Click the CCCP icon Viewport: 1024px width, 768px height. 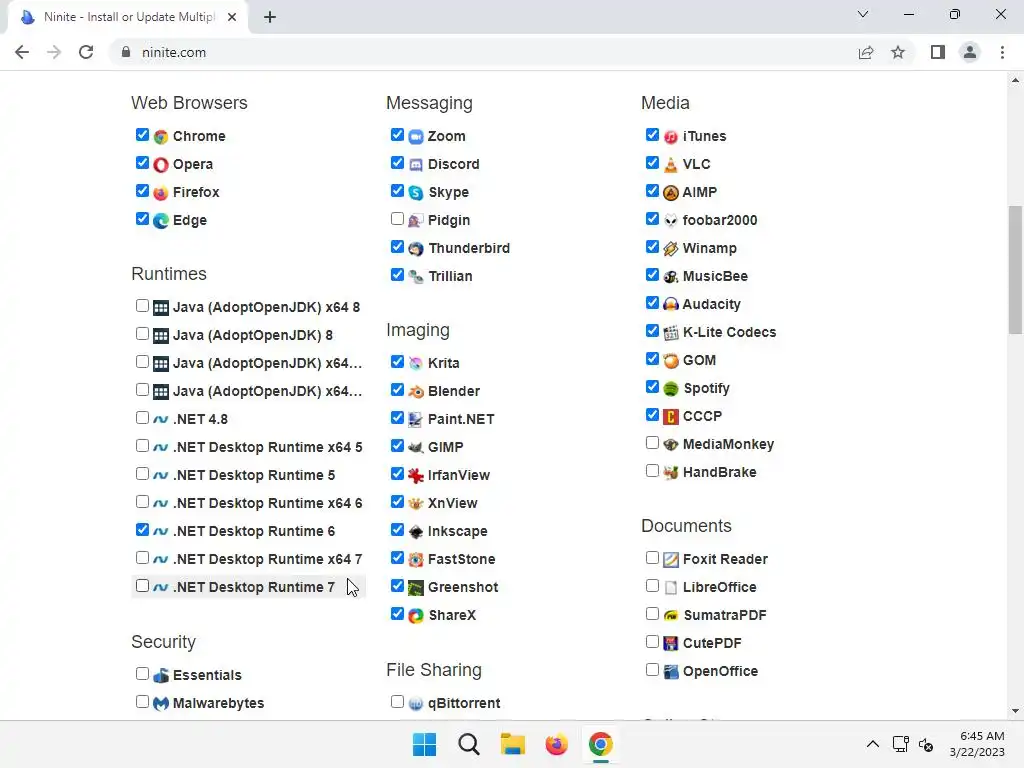coord(671,417)
